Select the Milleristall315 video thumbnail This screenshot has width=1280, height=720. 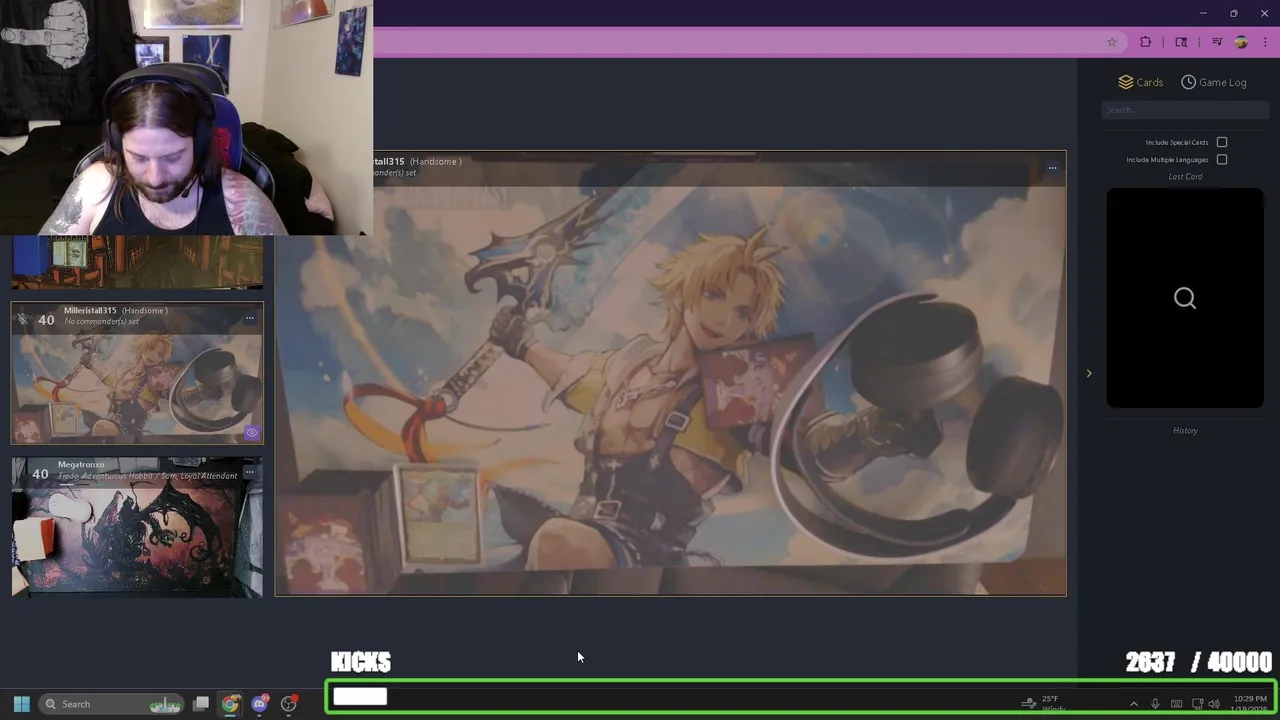click(137, 373)
